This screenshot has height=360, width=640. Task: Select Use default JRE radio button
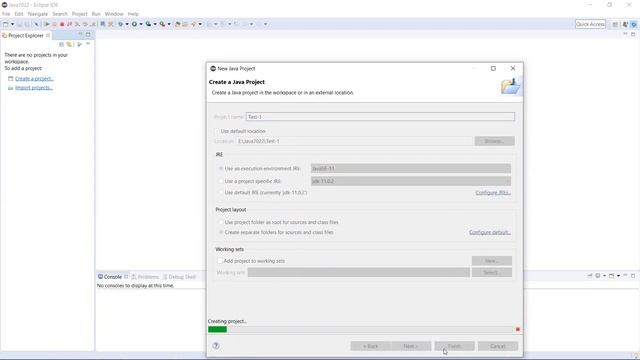coord(221,192)
